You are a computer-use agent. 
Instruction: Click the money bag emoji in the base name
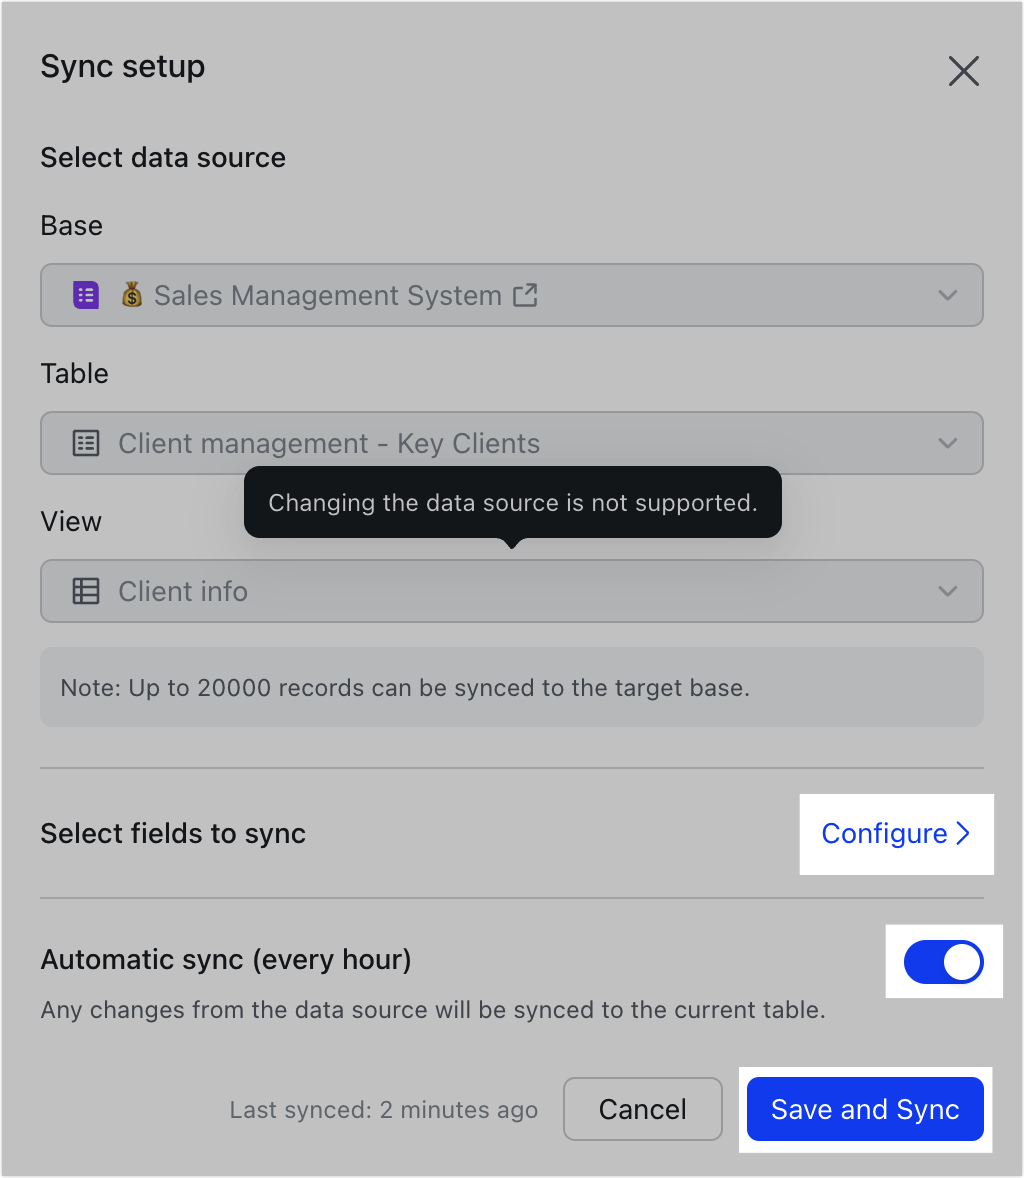click(x=131, y=295)
